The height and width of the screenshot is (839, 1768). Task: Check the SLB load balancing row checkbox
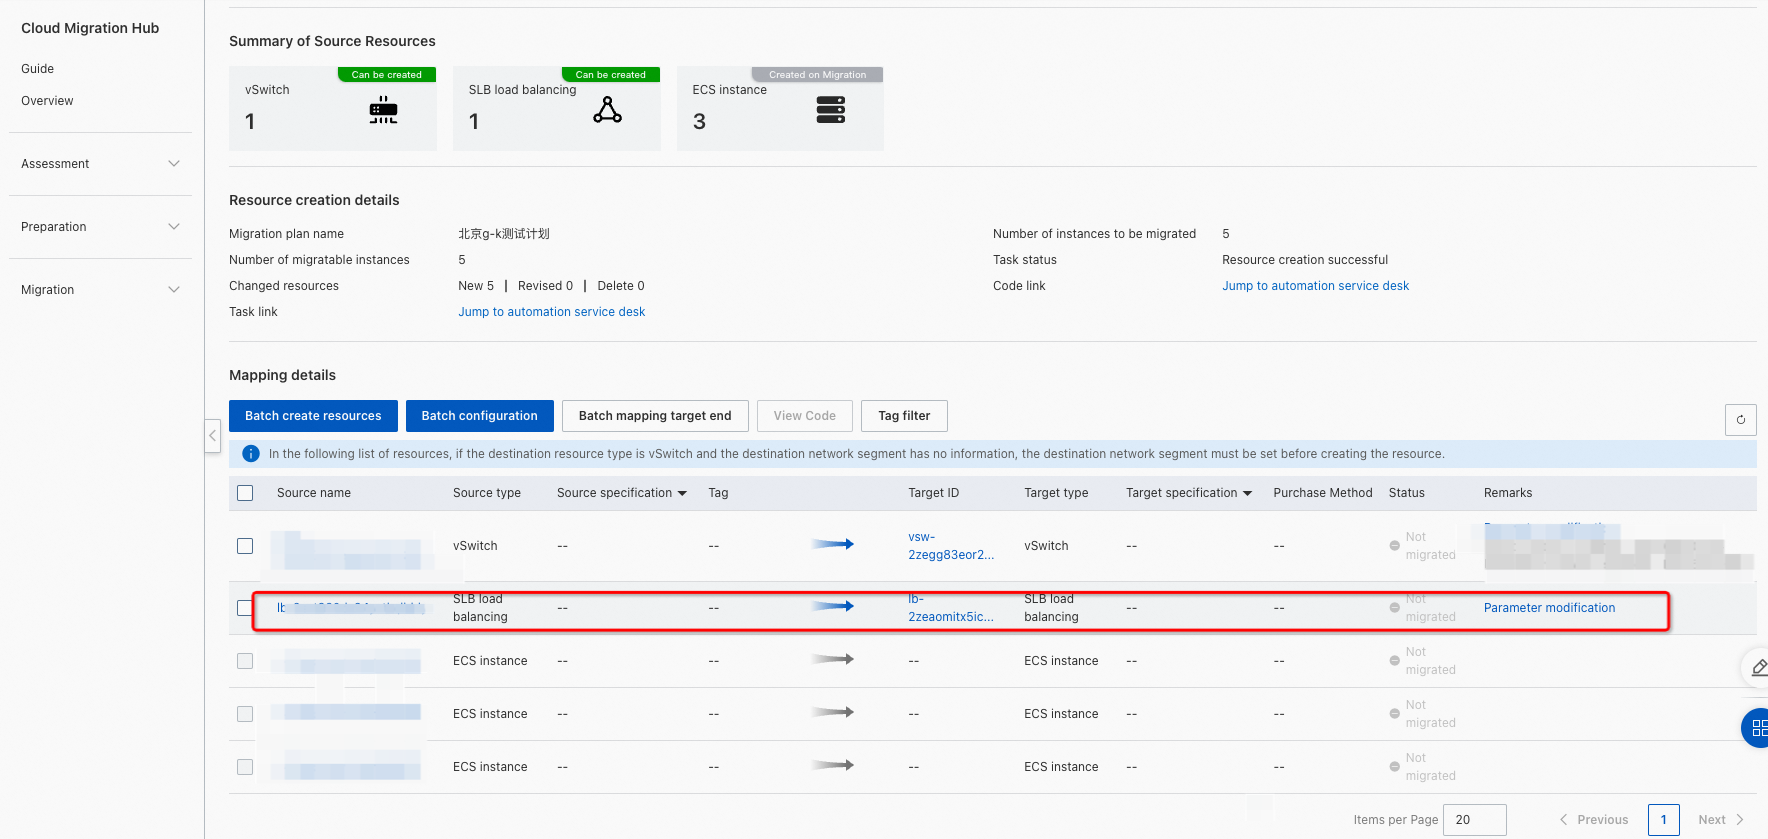pyautogui.click(x=244, y=608)
